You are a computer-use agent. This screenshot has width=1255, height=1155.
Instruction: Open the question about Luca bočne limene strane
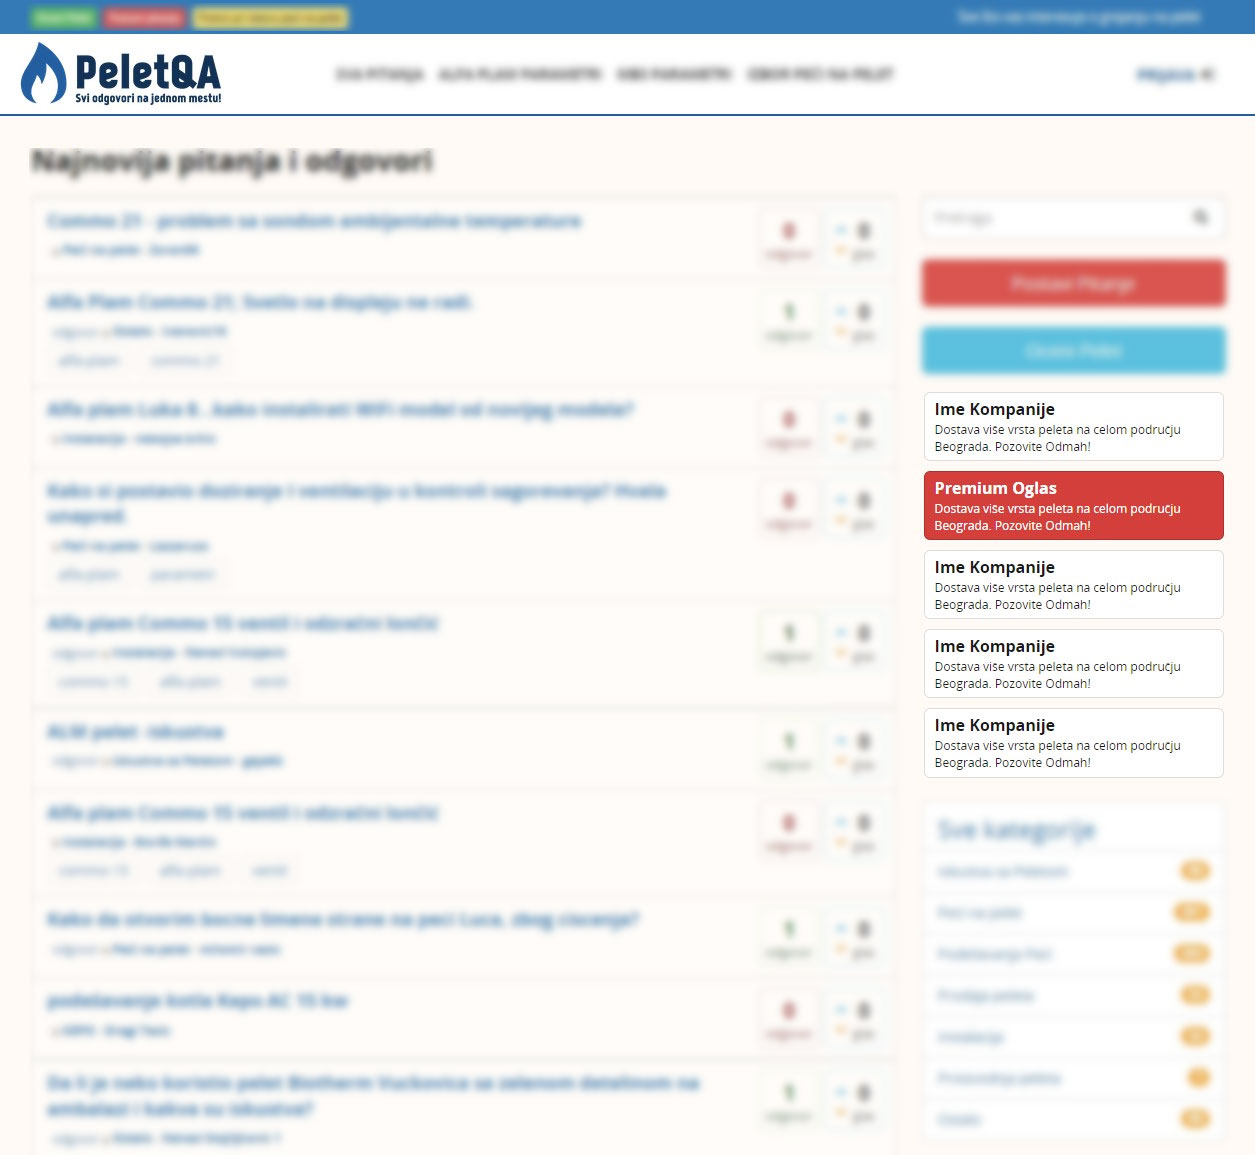(343, 919)
